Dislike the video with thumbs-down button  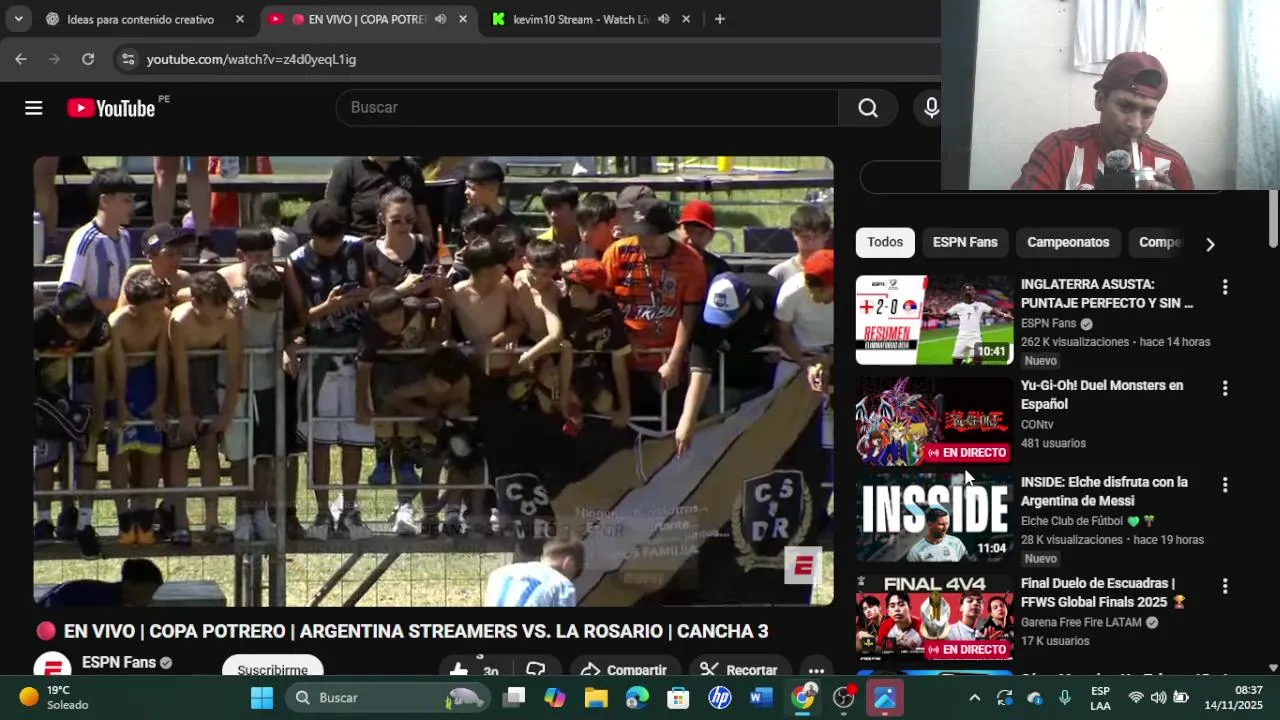tap(536, 670)
